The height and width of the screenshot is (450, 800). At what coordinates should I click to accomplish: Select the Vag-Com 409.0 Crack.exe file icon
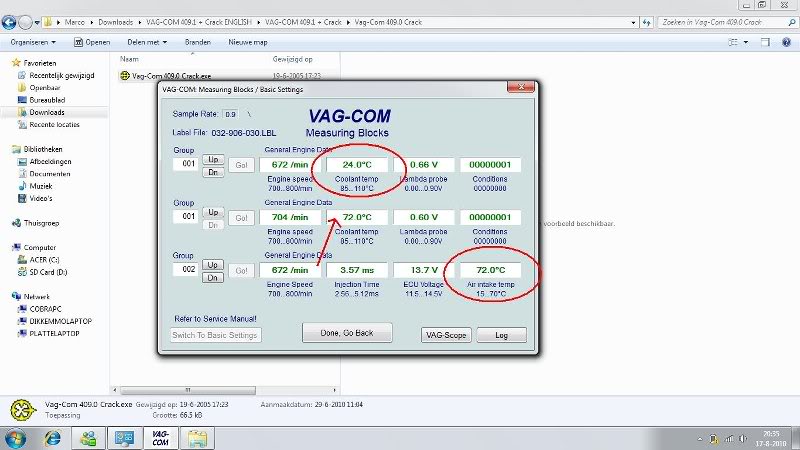[124, 76]
